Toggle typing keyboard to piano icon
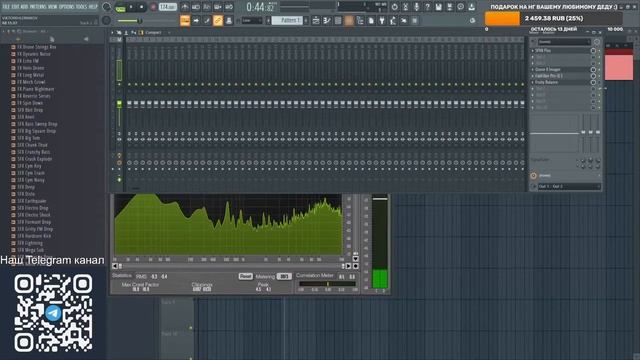640x360 pixels. click(185, 20)
